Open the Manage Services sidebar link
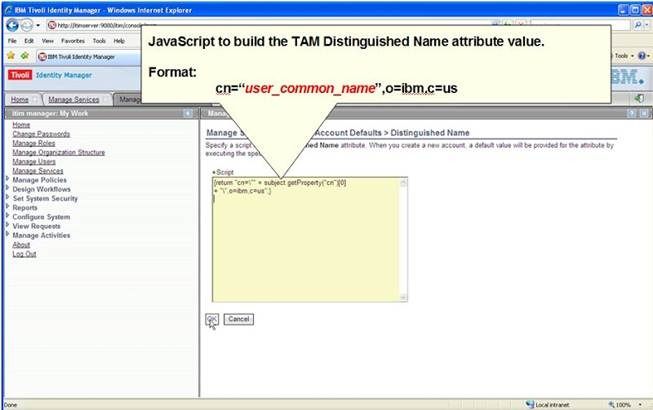653x410 pixels. point(38,171)
